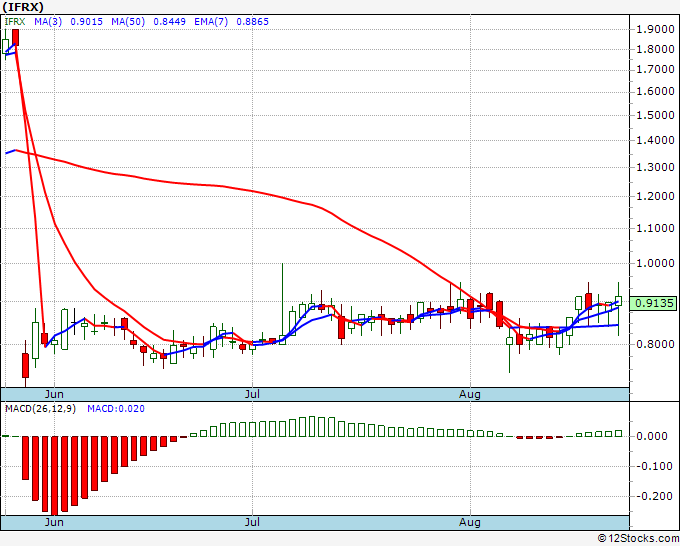Screen dimensions: 680x546
Task: Click the 1.0000 price axis label
Action: 655,263
